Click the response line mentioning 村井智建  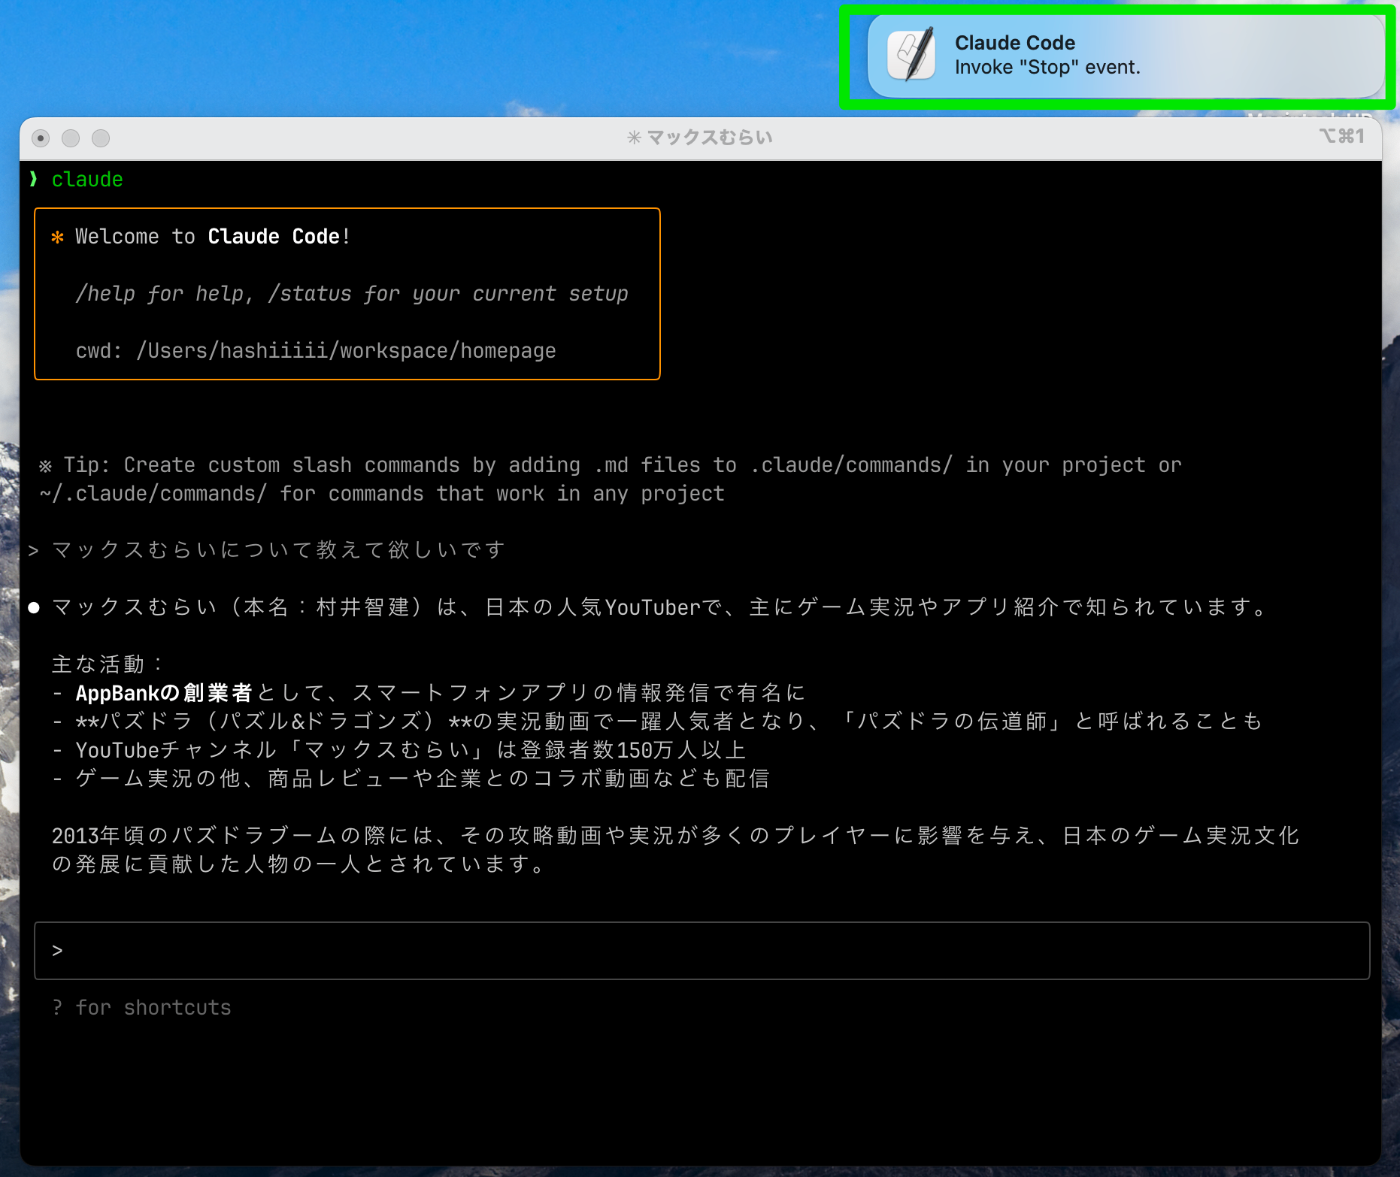point(660,608)
